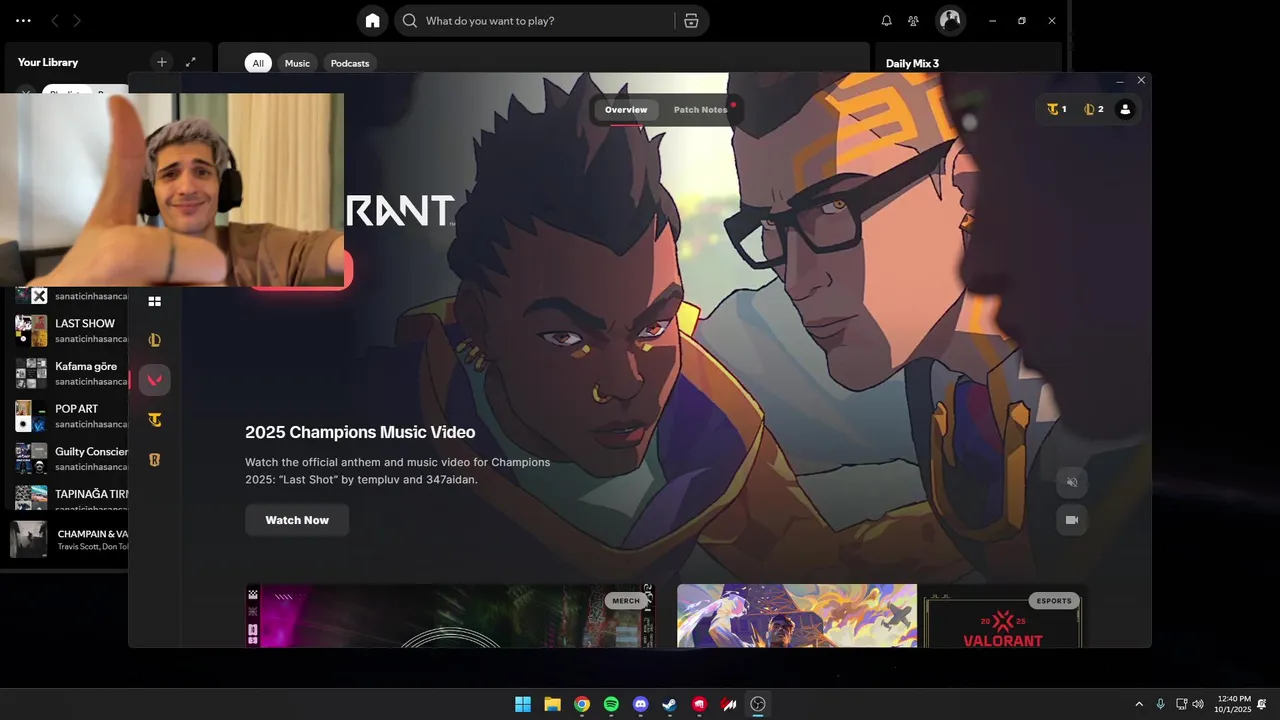Image resolution: width=1280 pixels, height=720 pixels.
Task: Click the Daily Mix 3 title
Action: 912,63
